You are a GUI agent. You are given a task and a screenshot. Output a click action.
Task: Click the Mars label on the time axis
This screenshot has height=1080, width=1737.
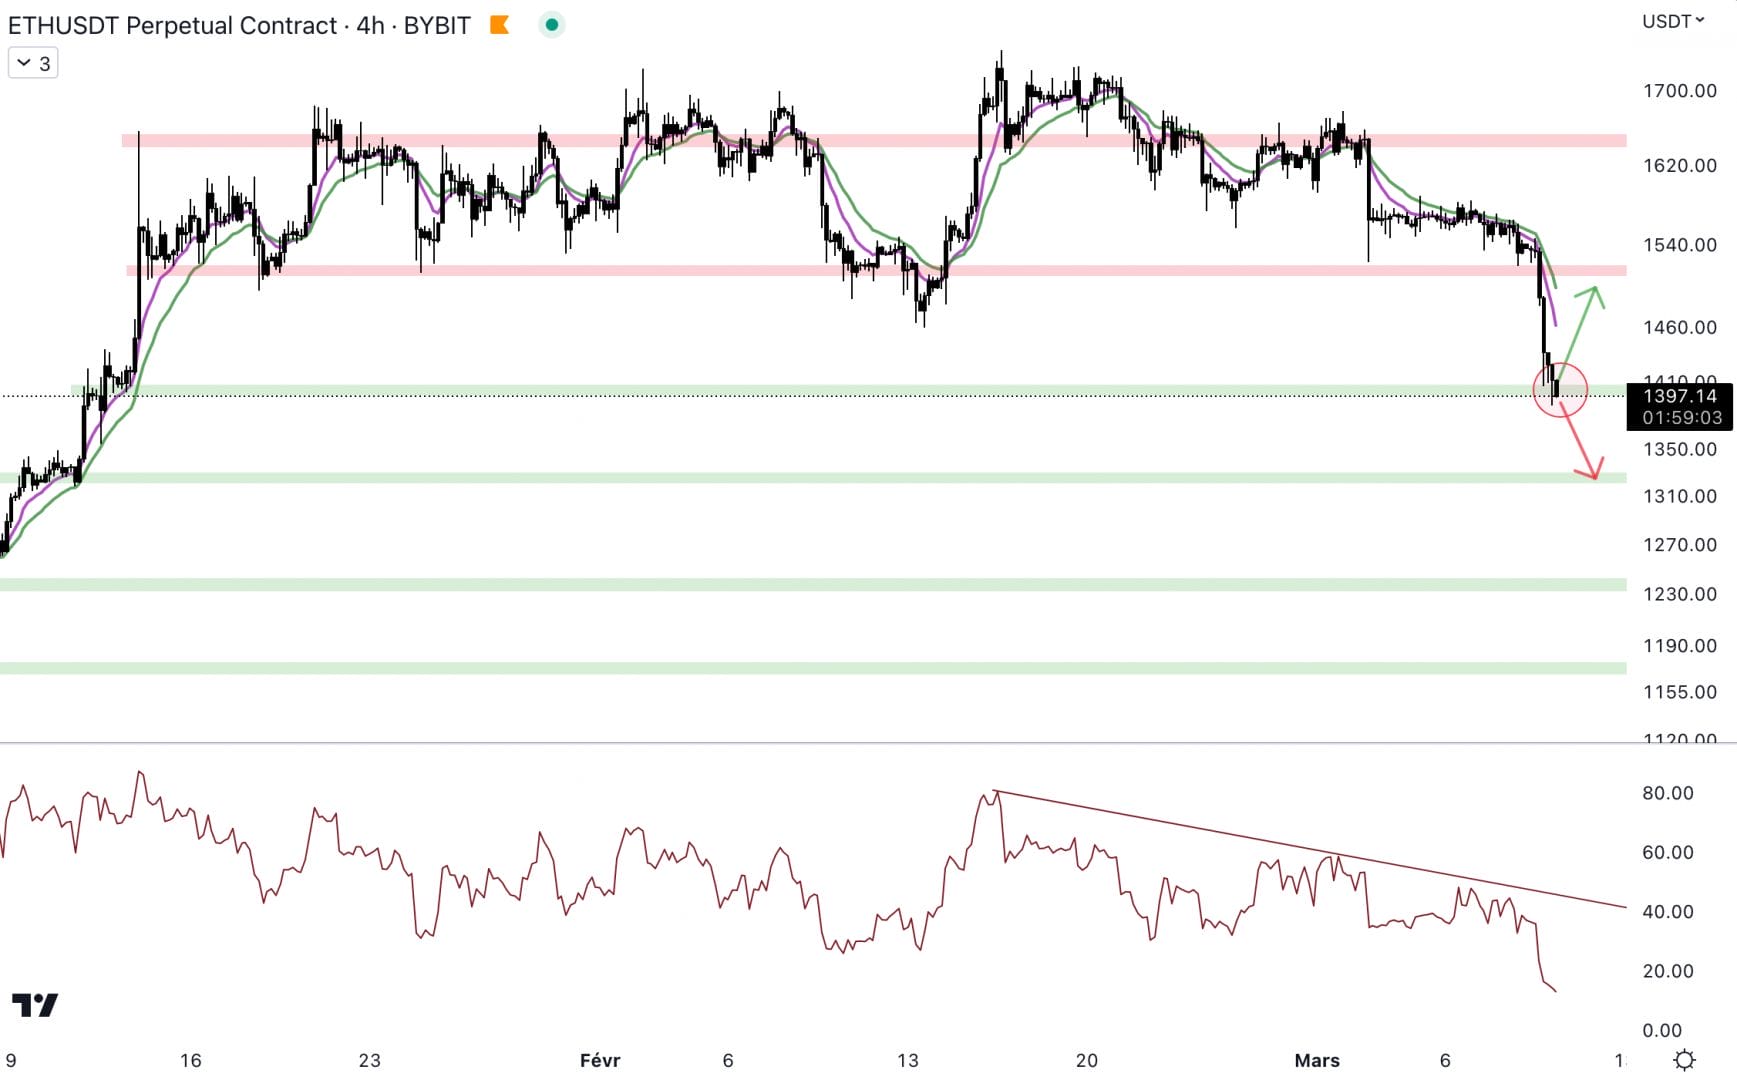point(1318,1061)
